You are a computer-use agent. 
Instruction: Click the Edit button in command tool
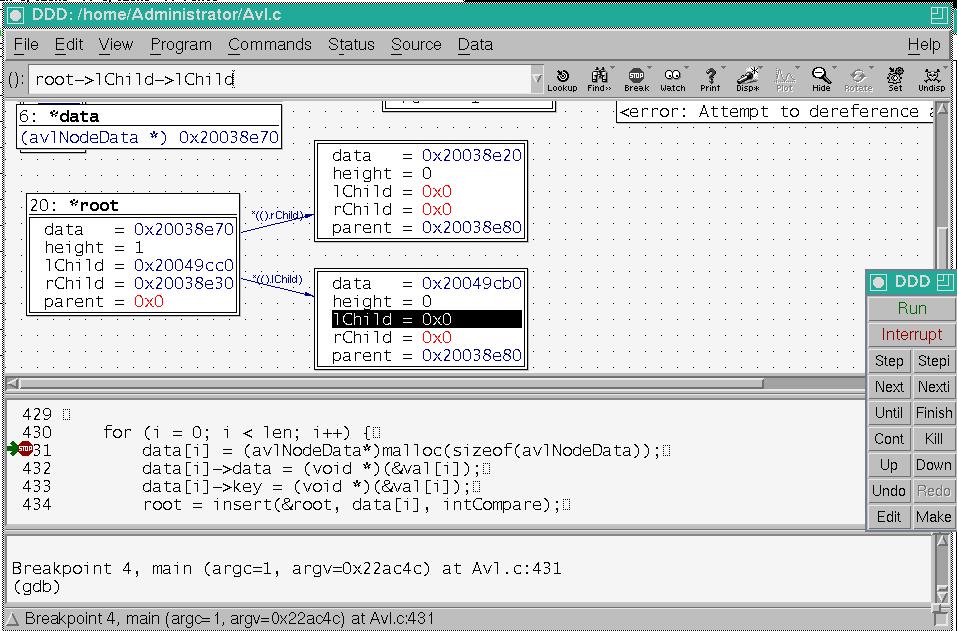889,517
